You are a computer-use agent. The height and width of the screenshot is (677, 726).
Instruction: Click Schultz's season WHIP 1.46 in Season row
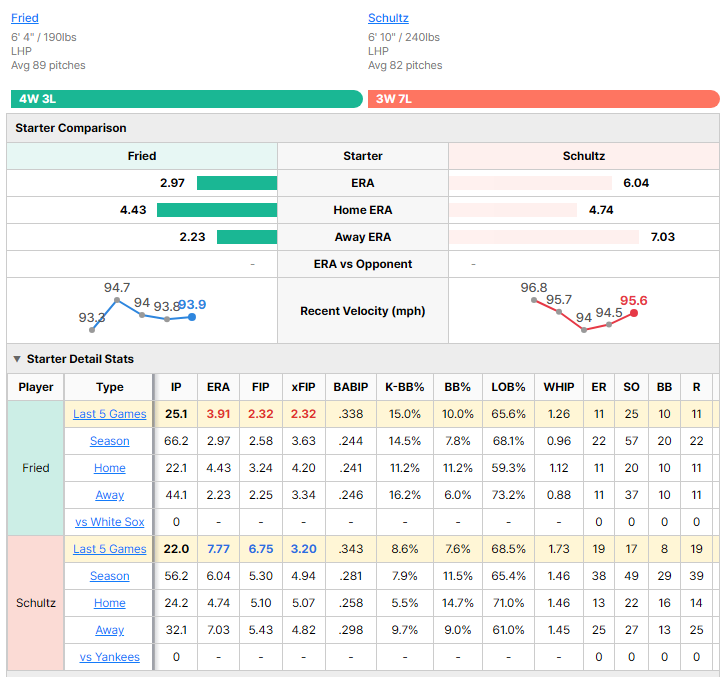559,576
